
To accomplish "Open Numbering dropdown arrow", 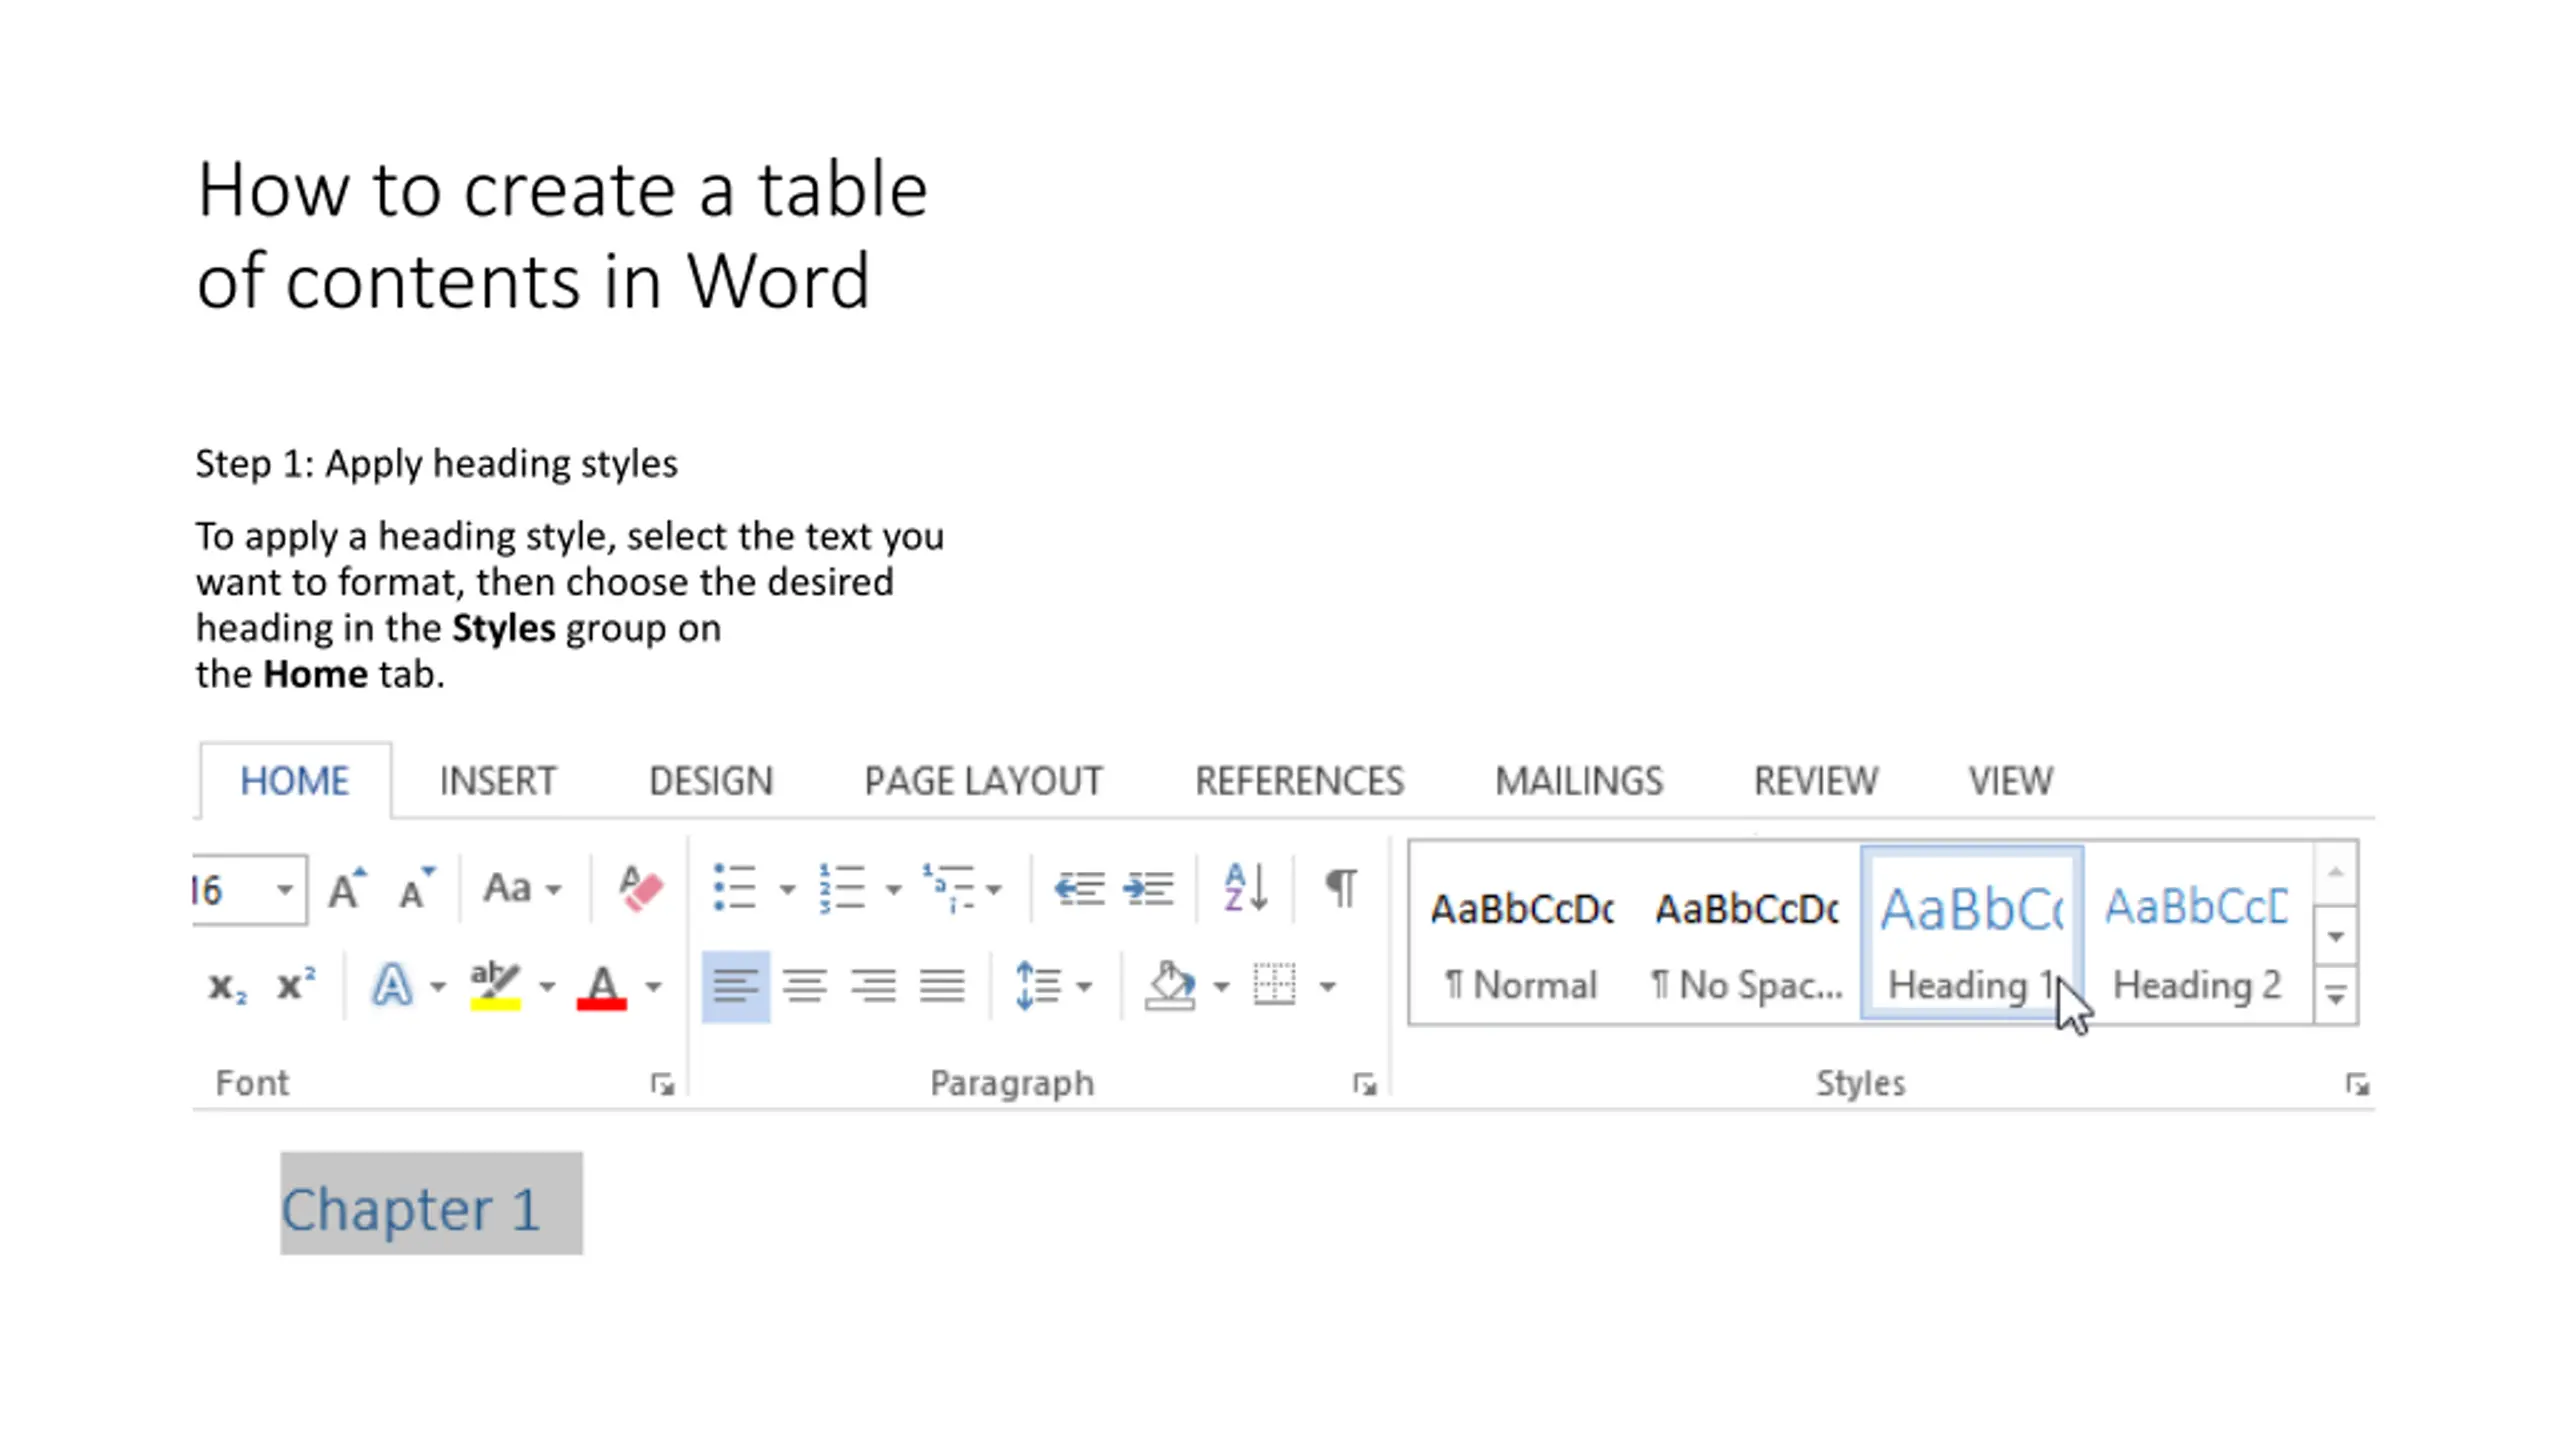I will [x=893, y=889].
